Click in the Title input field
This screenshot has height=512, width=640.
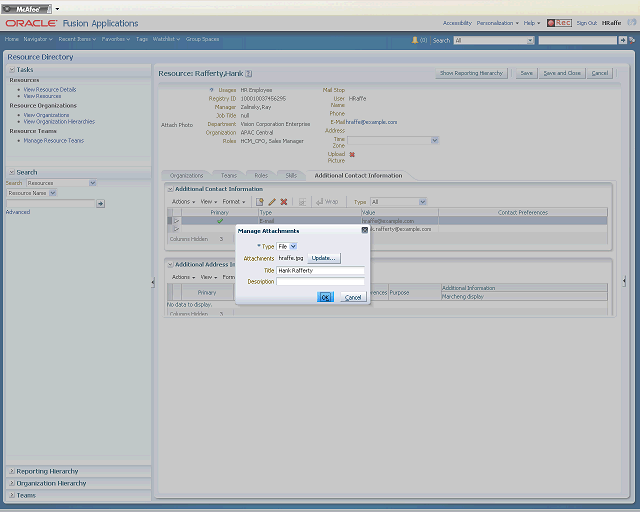coord(320,270)
